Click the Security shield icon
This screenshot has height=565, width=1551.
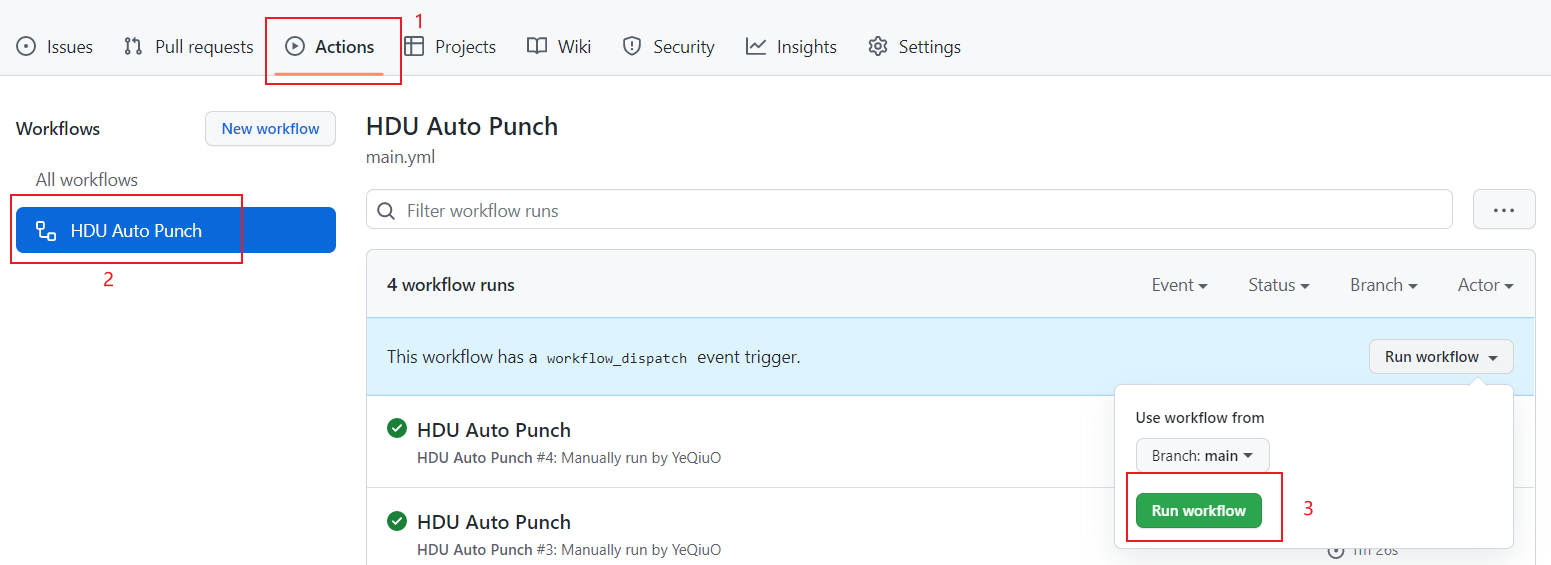[631, 46]
